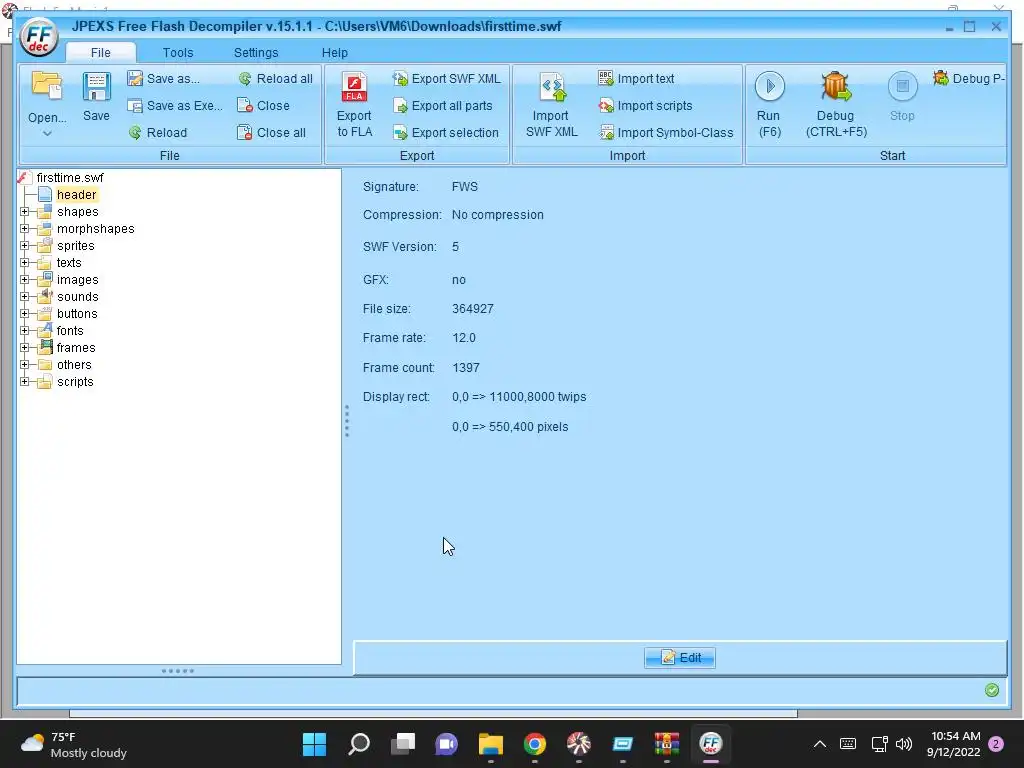
Task: Click the vertical panel splitter handle
Action: pyautogui.click(x=347, y=421)
